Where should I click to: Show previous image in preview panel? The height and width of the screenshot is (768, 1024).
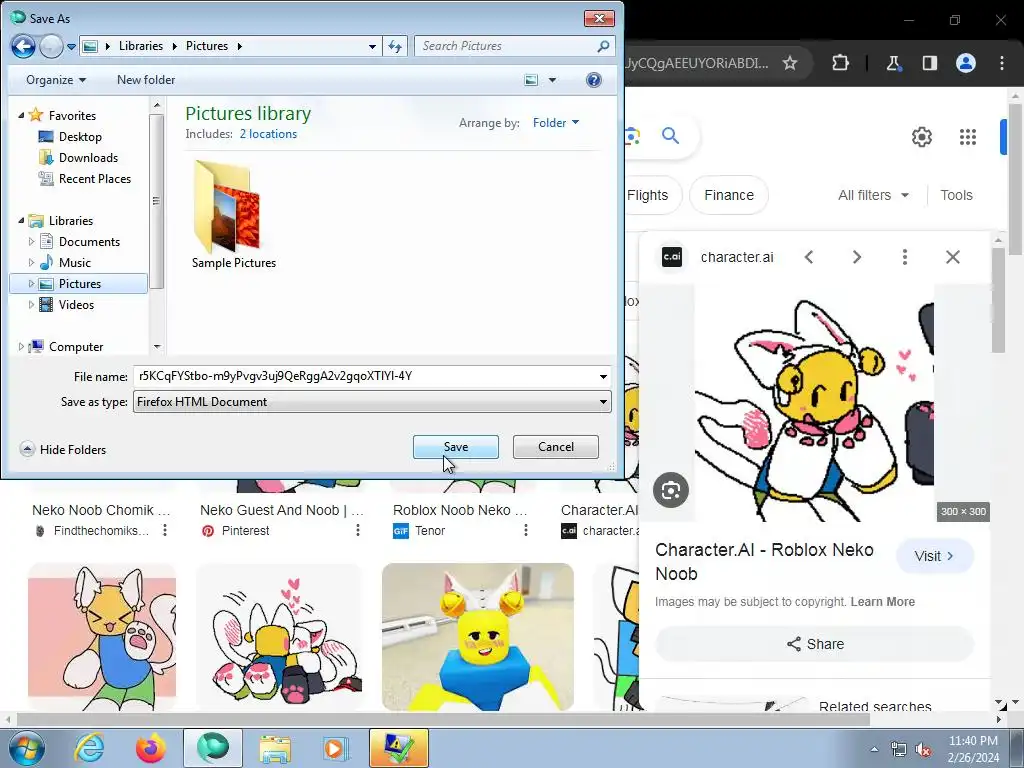(x=809, y=257)
